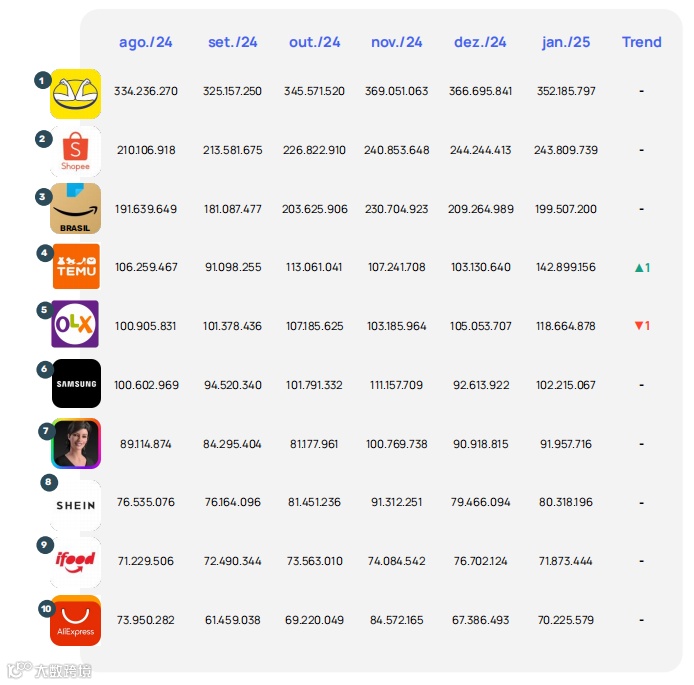Click the value 100.769.738
Image resolution: width=694 pixels, height=685 pixels.
click(x=397, y=444)
